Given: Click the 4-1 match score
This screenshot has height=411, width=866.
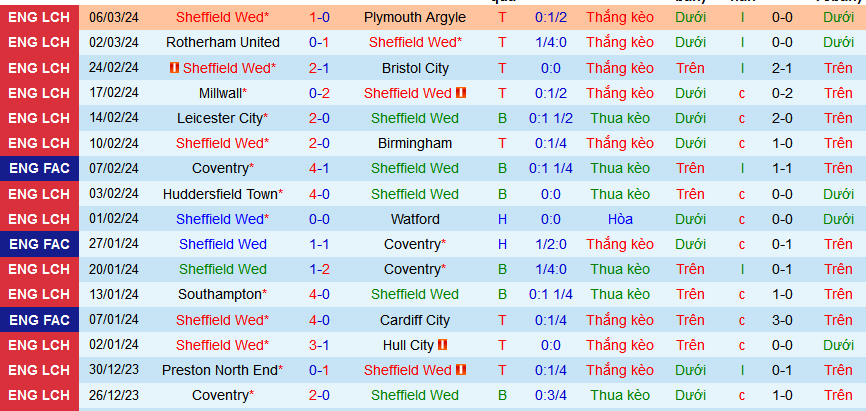Looking at the screenshot, I should (319, 168).
